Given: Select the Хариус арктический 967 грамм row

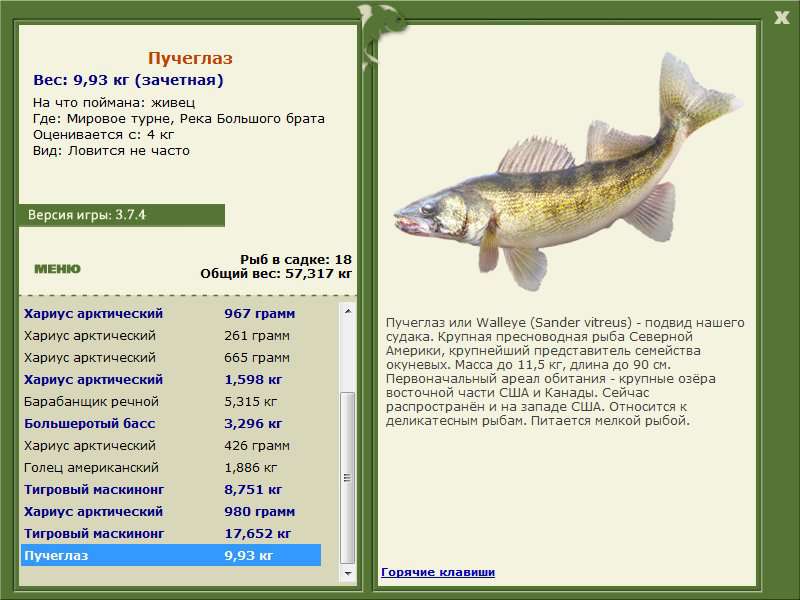Looking at the screenshot, I should (x=171, y=313).
